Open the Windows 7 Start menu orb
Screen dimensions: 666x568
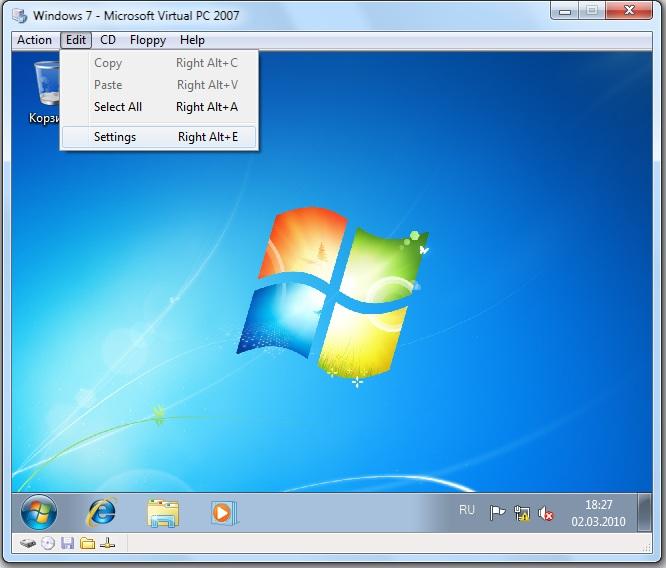[39, 513]
